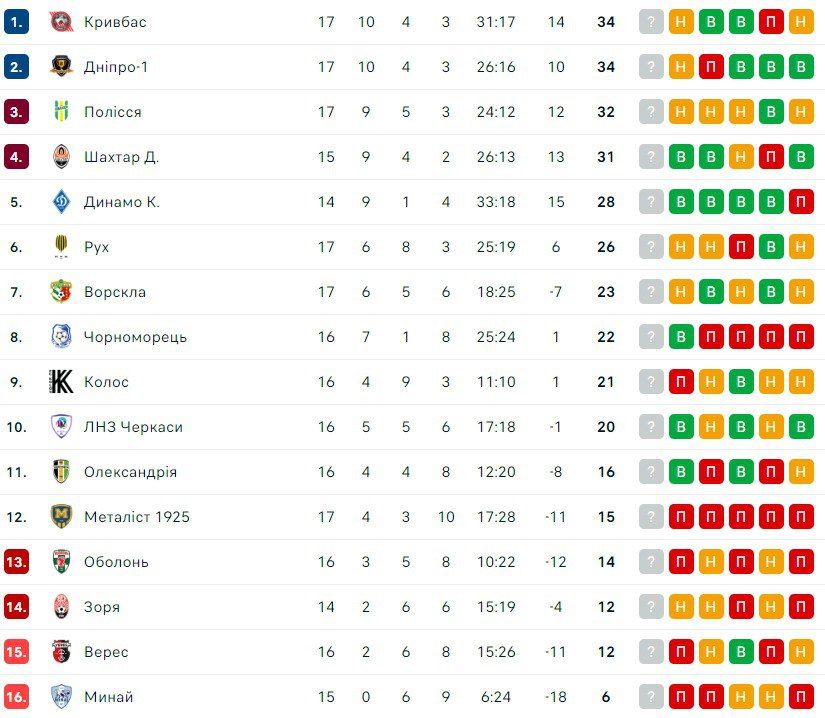This screenshot has height=718, width=825.
Task: Open the Полісся team page
Action: point(112,112)
